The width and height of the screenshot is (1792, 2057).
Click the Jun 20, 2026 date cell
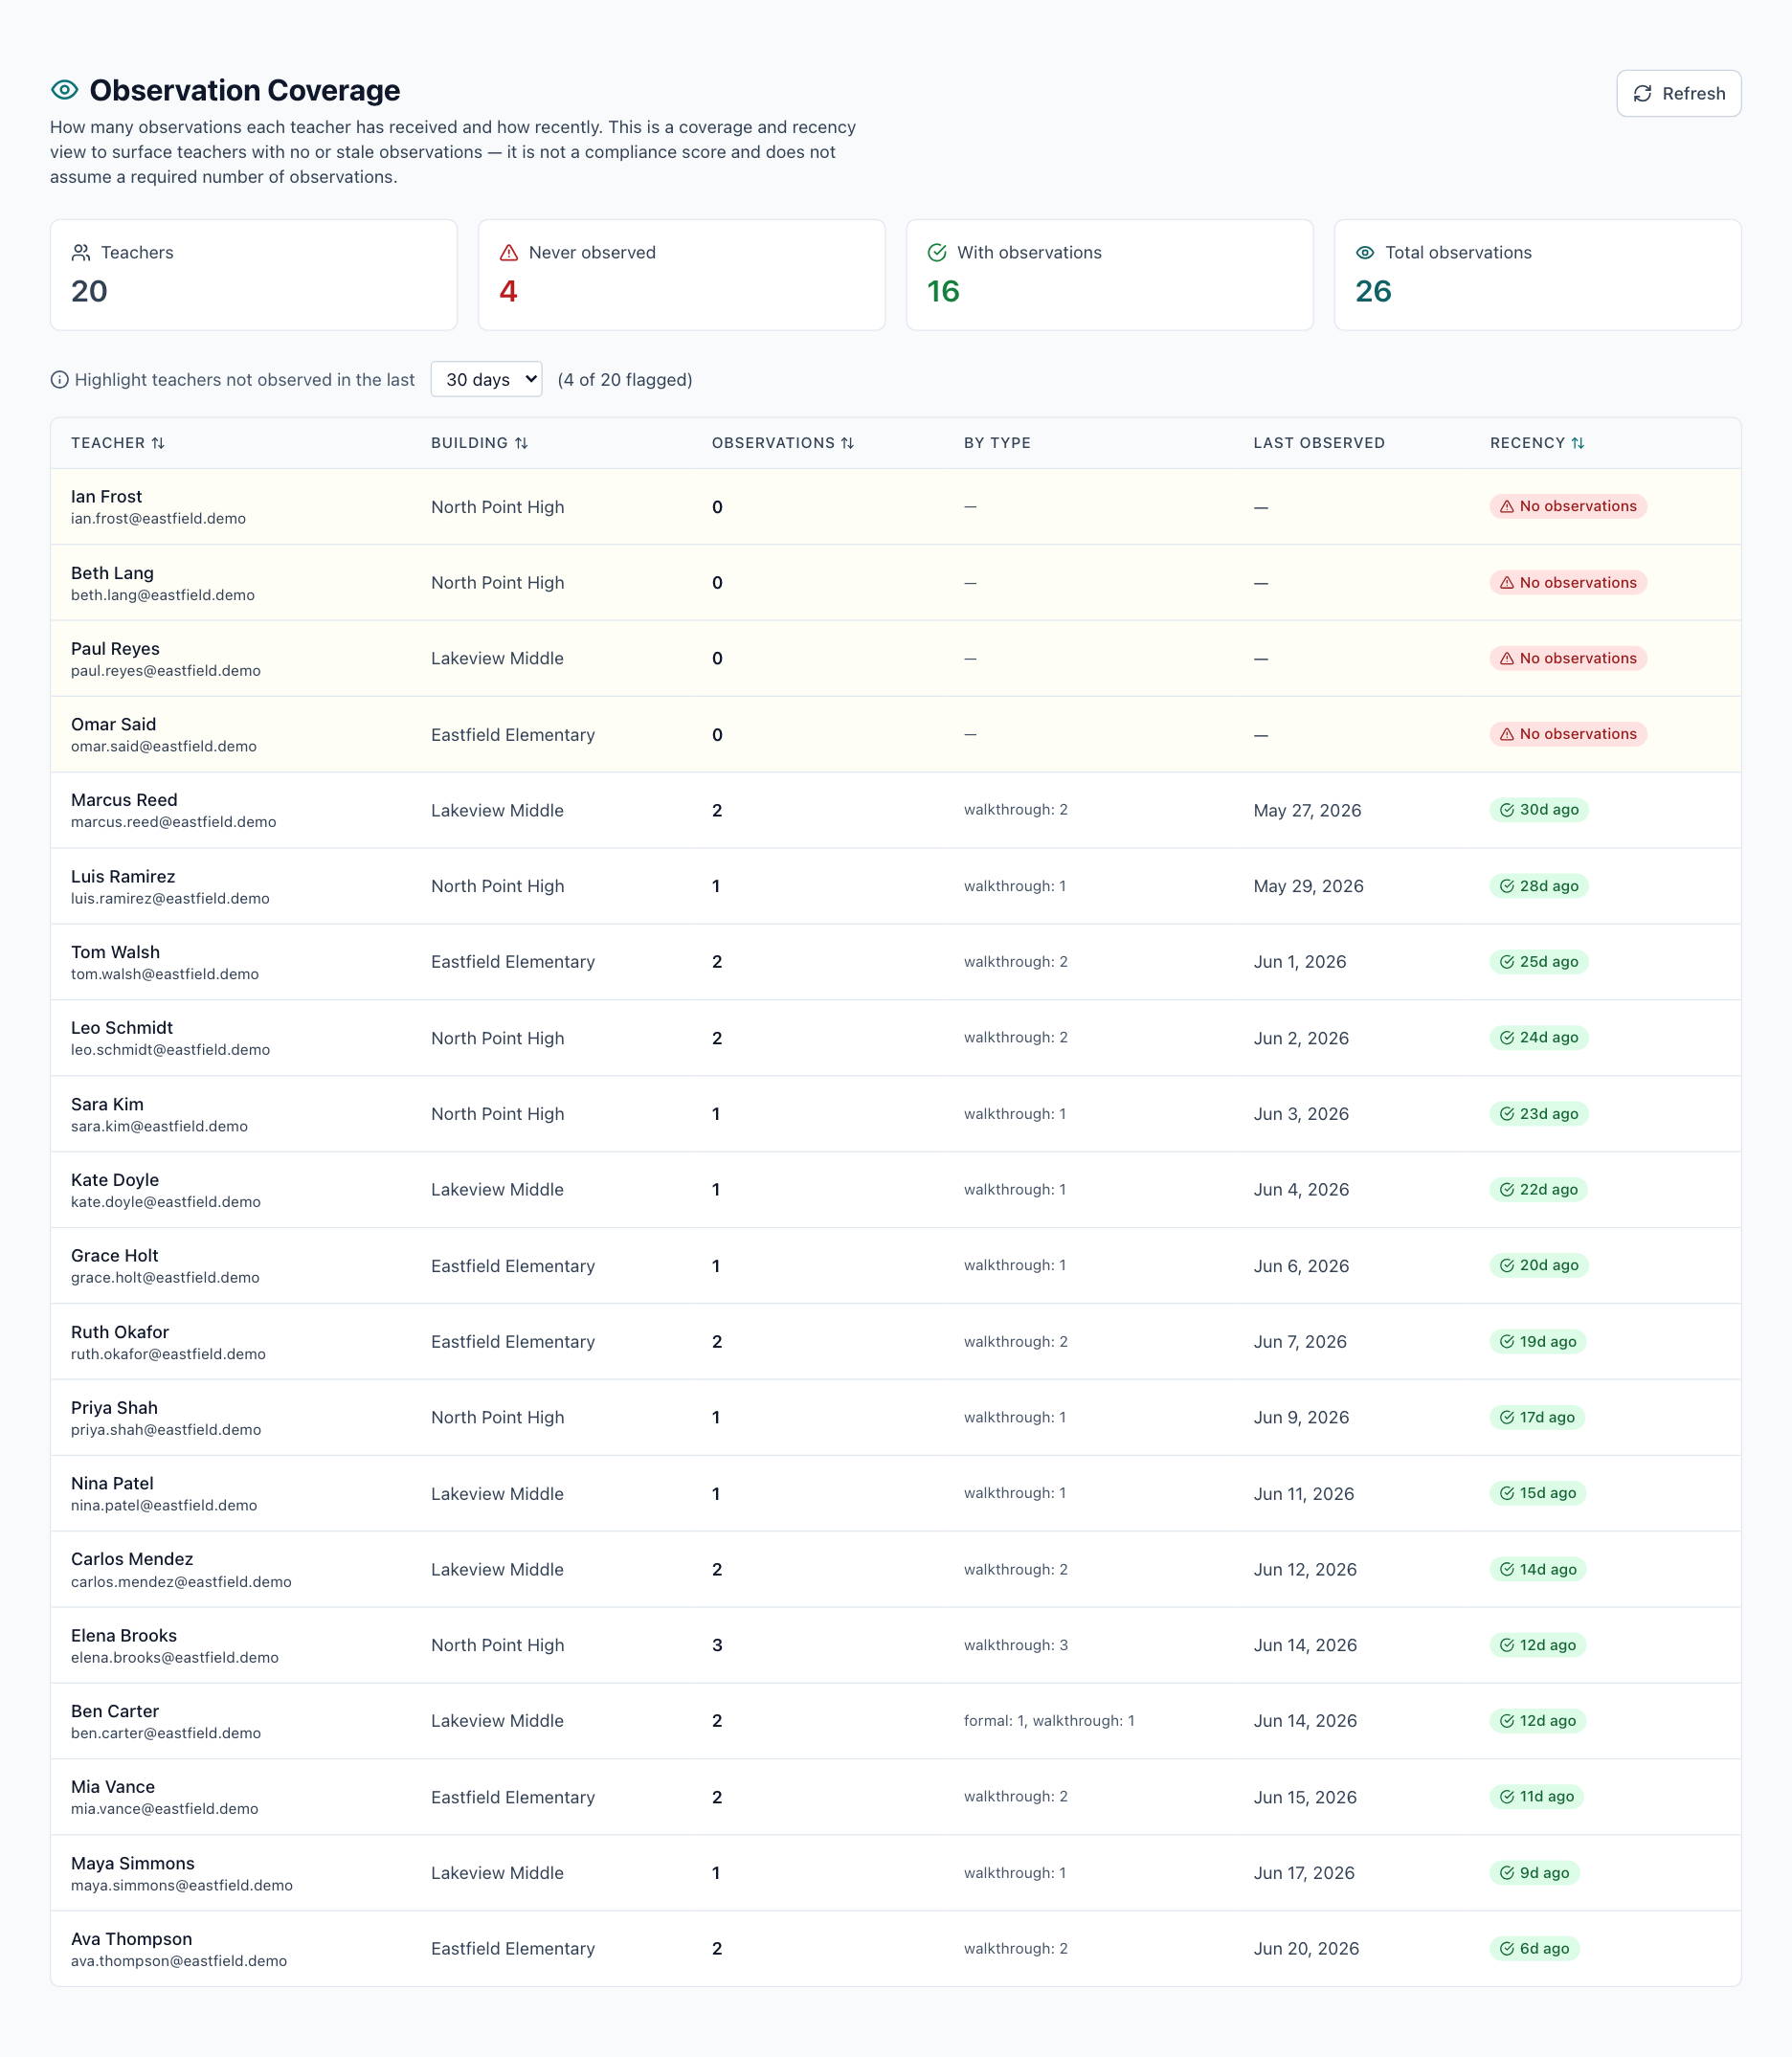pyautogui.click(x=1306, y=1948)
